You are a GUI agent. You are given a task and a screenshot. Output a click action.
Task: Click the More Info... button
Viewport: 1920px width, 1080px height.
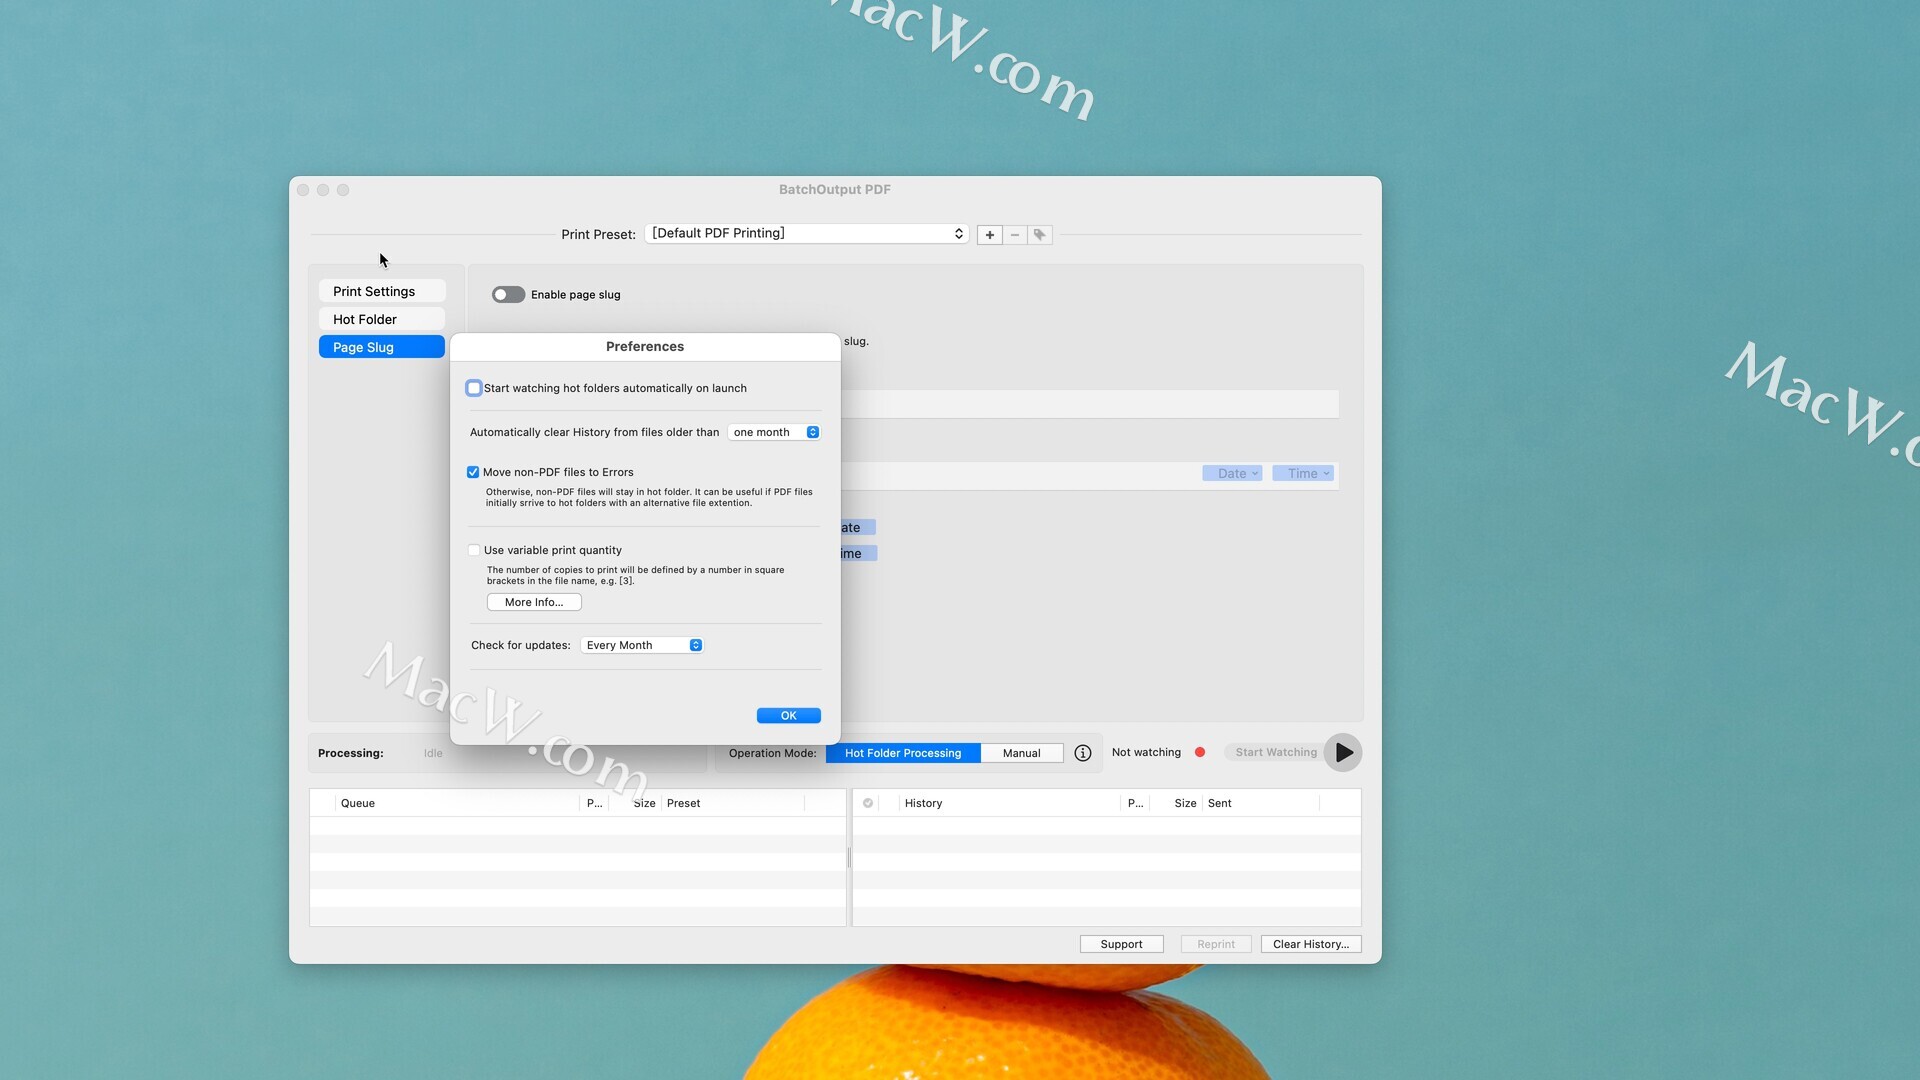534,602
